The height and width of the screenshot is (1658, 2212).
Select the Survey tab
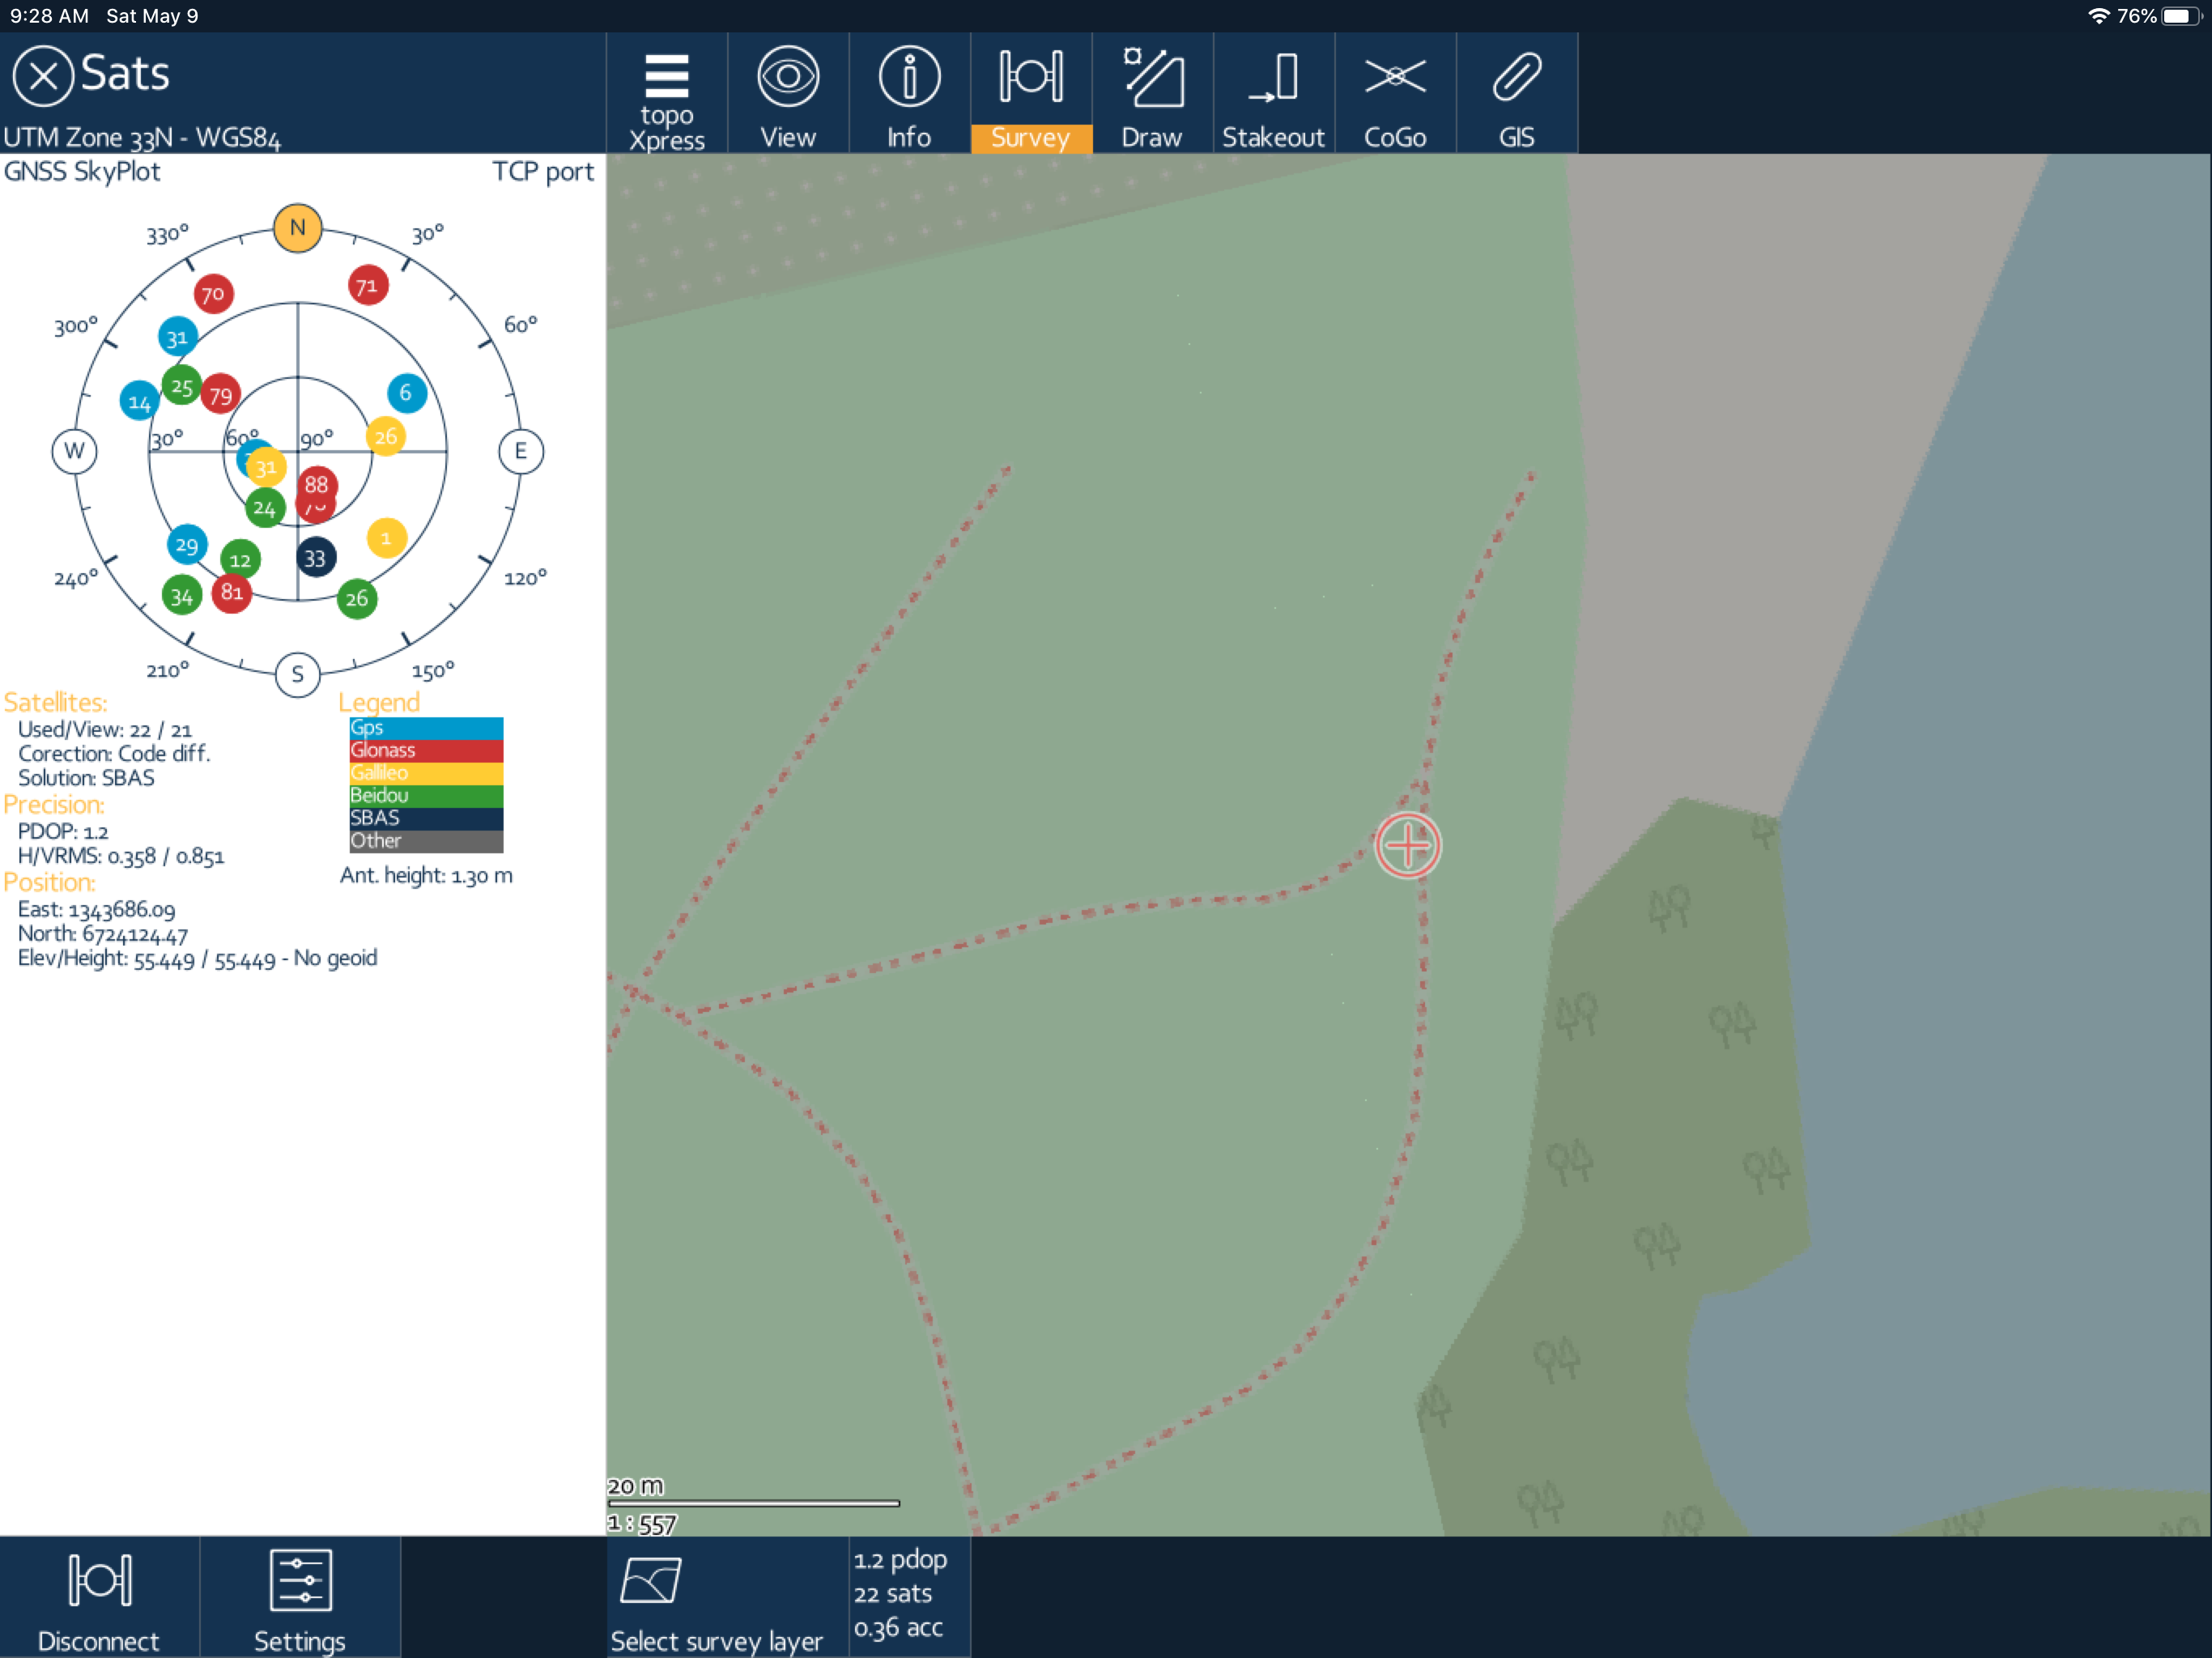click(1030, 95)
